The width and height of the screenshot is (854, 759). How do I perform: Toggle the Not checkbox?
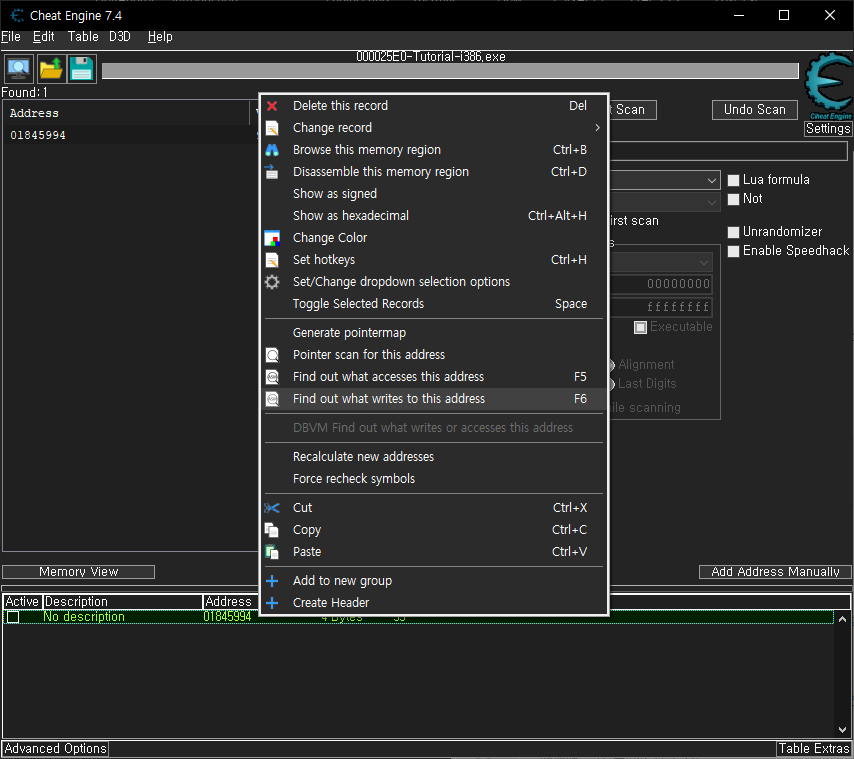click(734, 199)
